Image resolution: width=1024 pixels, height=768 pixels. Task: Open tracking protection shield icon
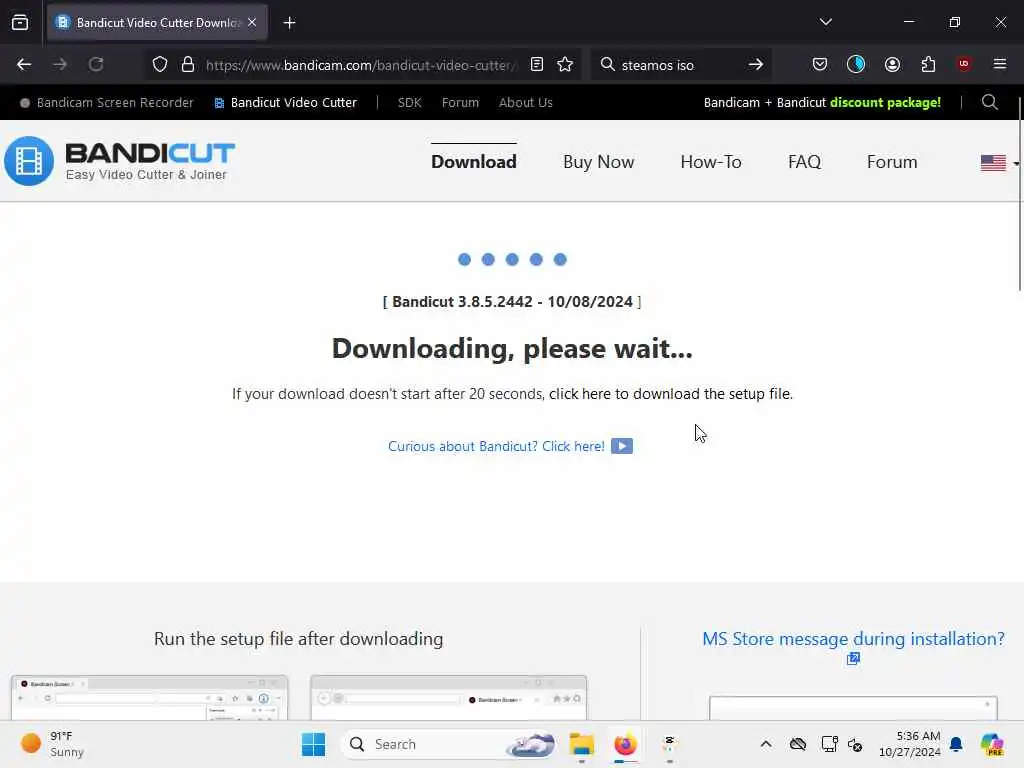click(x=160, y=64)
